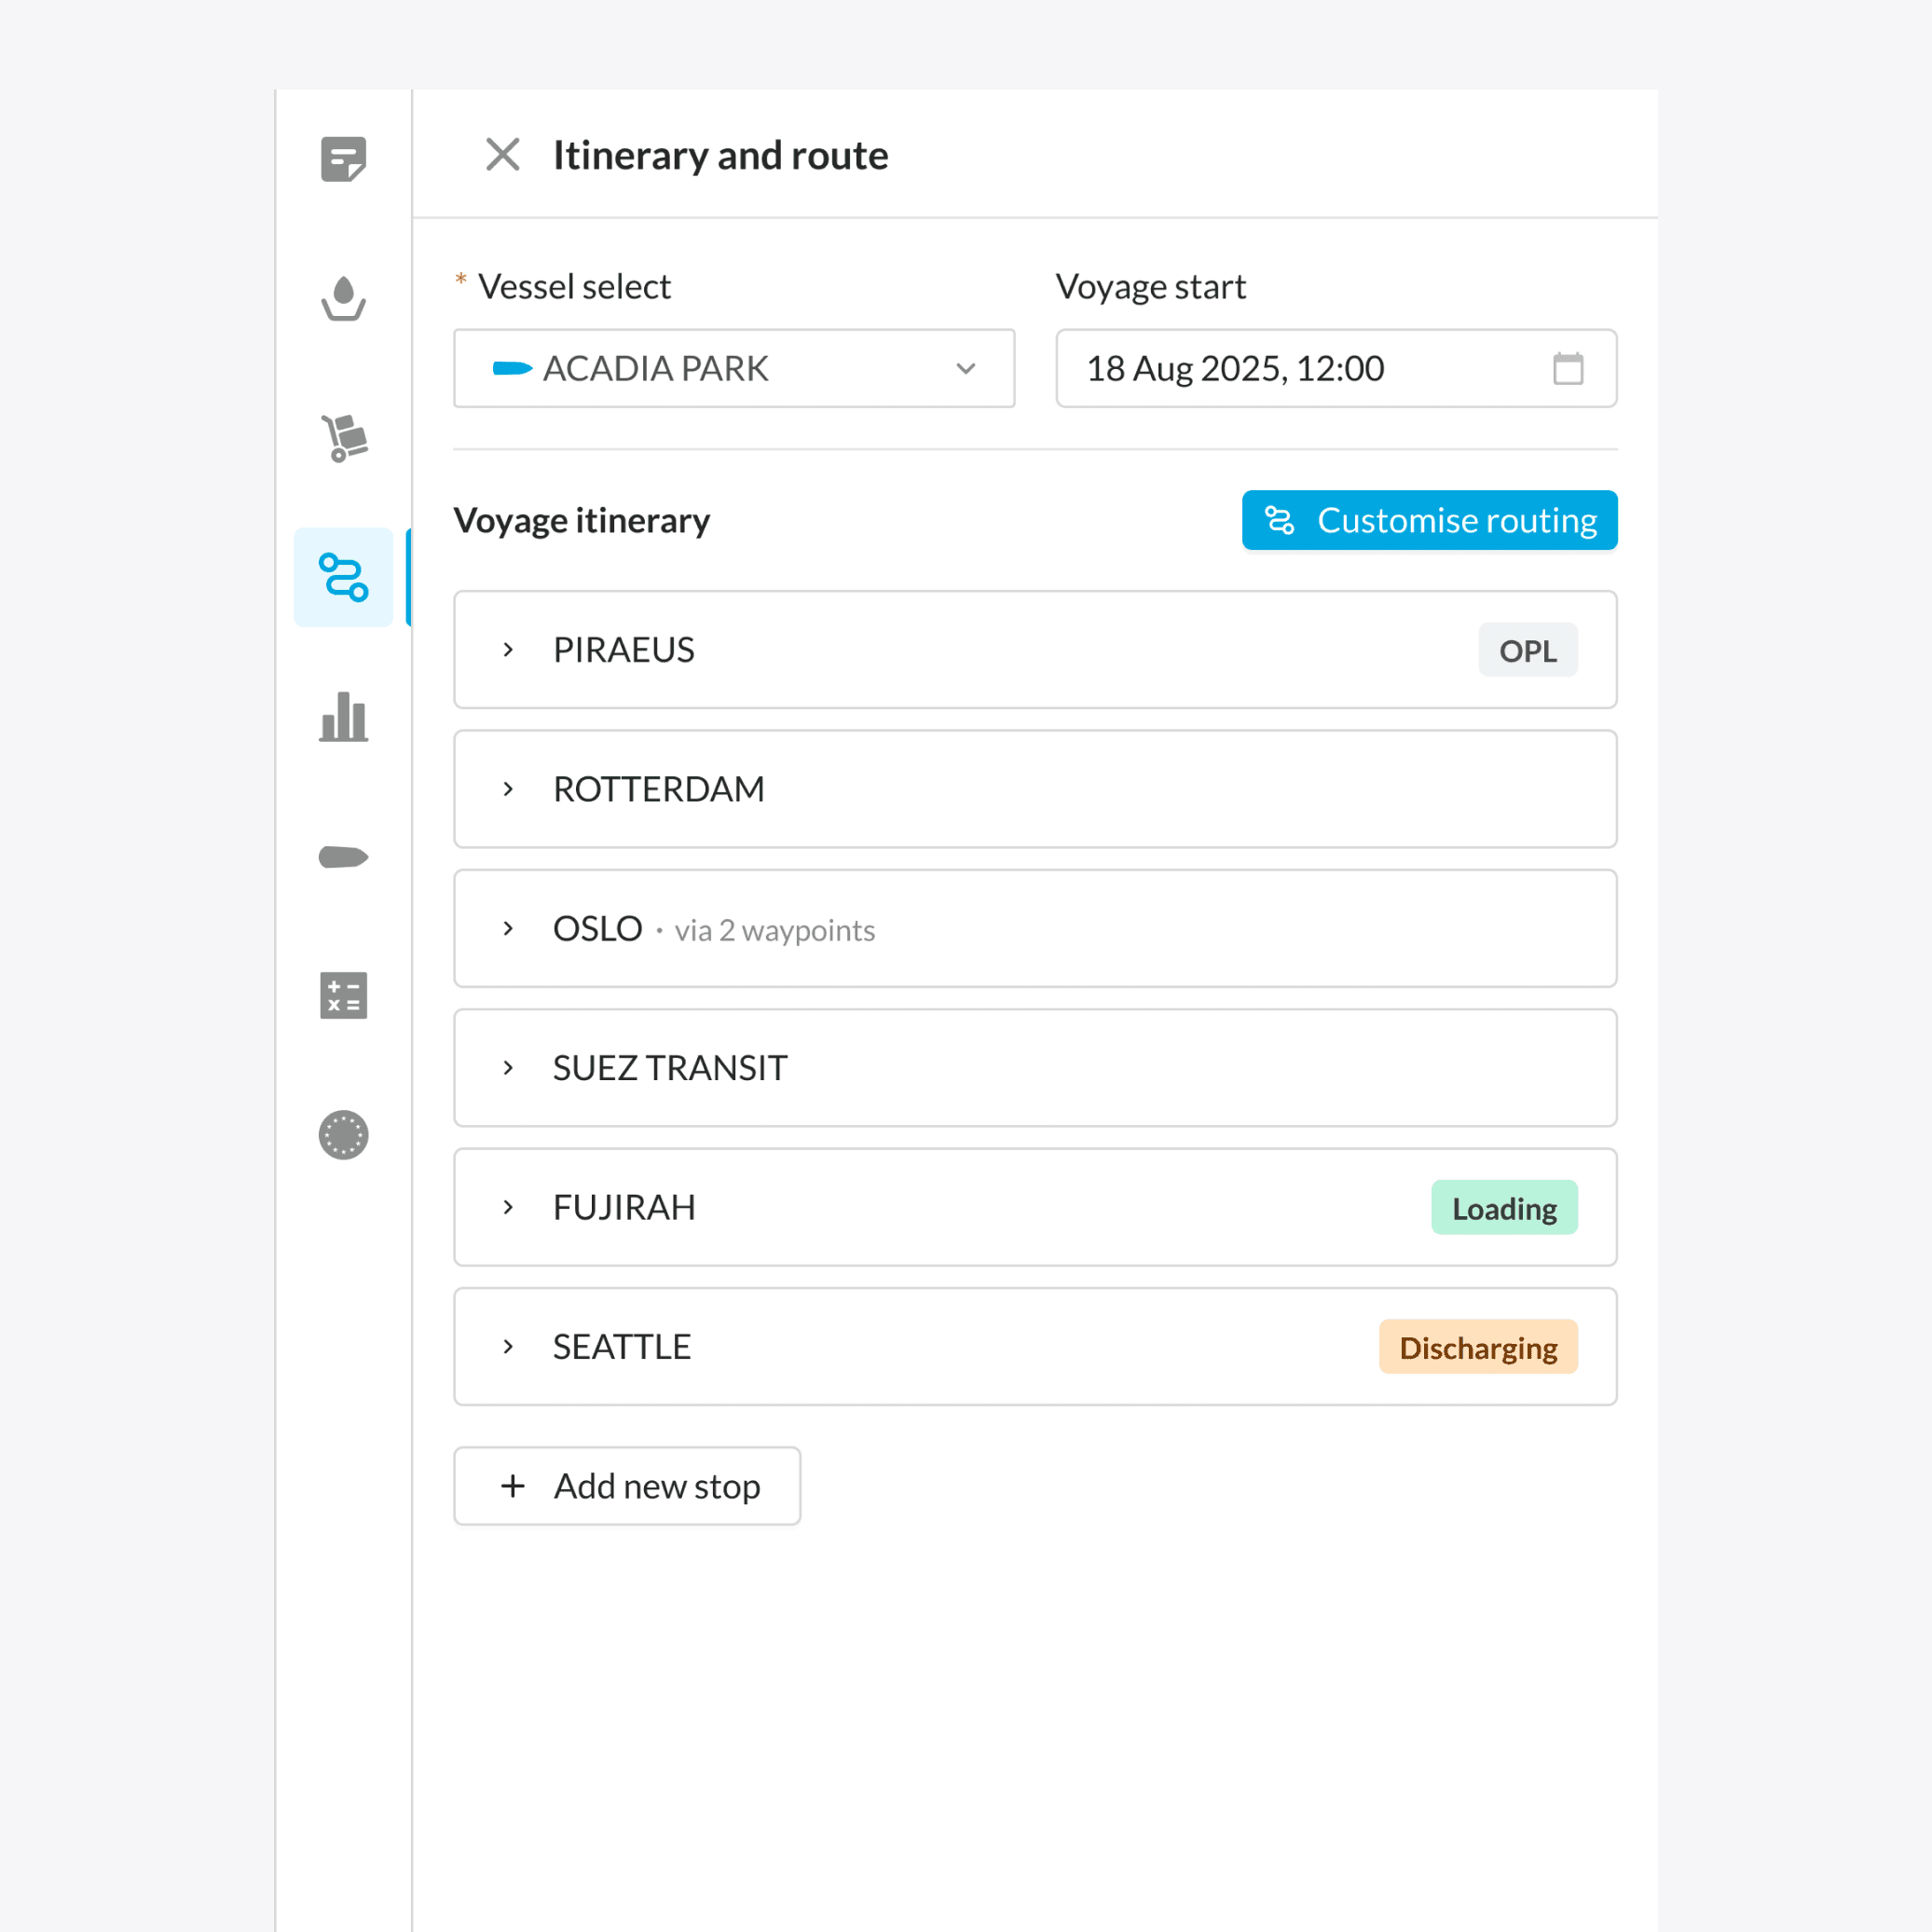Click the 'via 2 waypoints' text
This screenshot has width=1932, height=1932.
(x=774, y=930)
